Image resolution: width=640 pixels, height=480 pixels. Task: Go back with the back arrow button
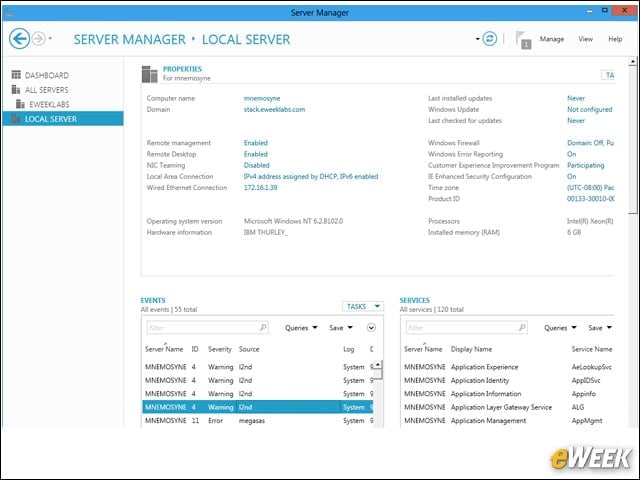click(x=19, y=39)
